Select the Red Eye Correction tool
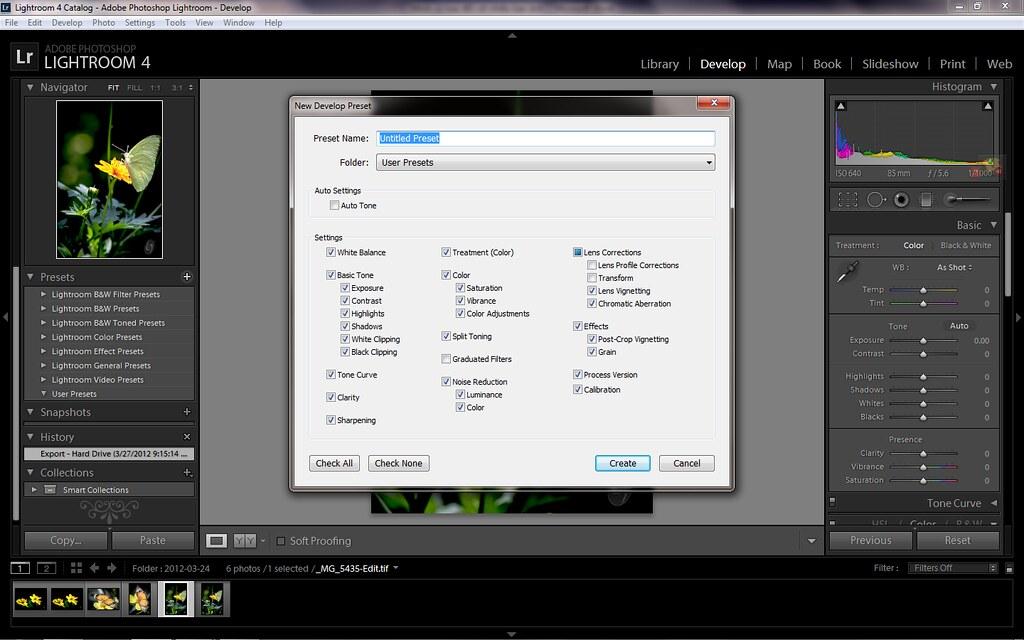This screenshot has height=640, width=1024. pyautogui.click(x=901, y=199)
